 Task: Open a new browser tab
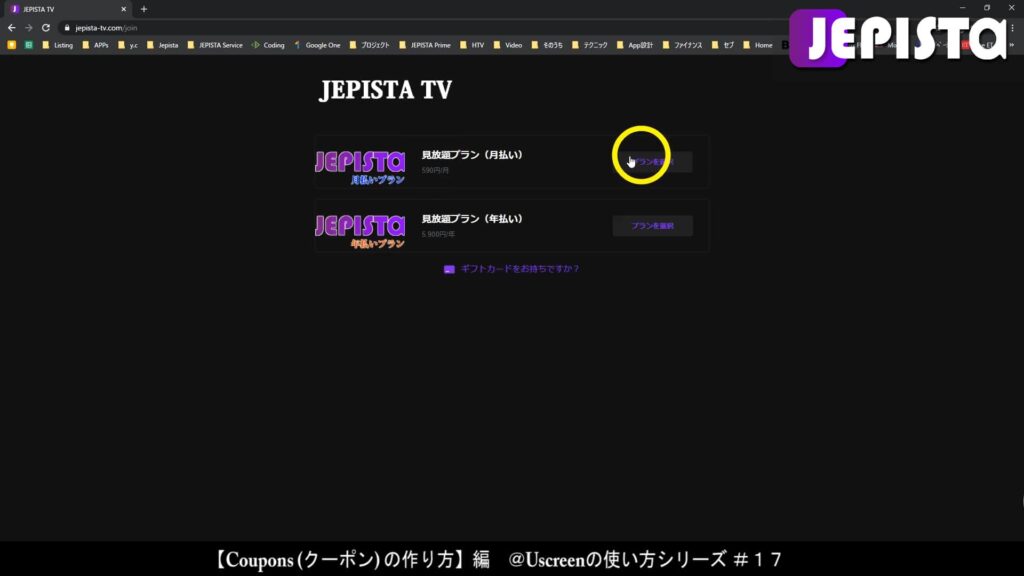[x=144, y=9]
